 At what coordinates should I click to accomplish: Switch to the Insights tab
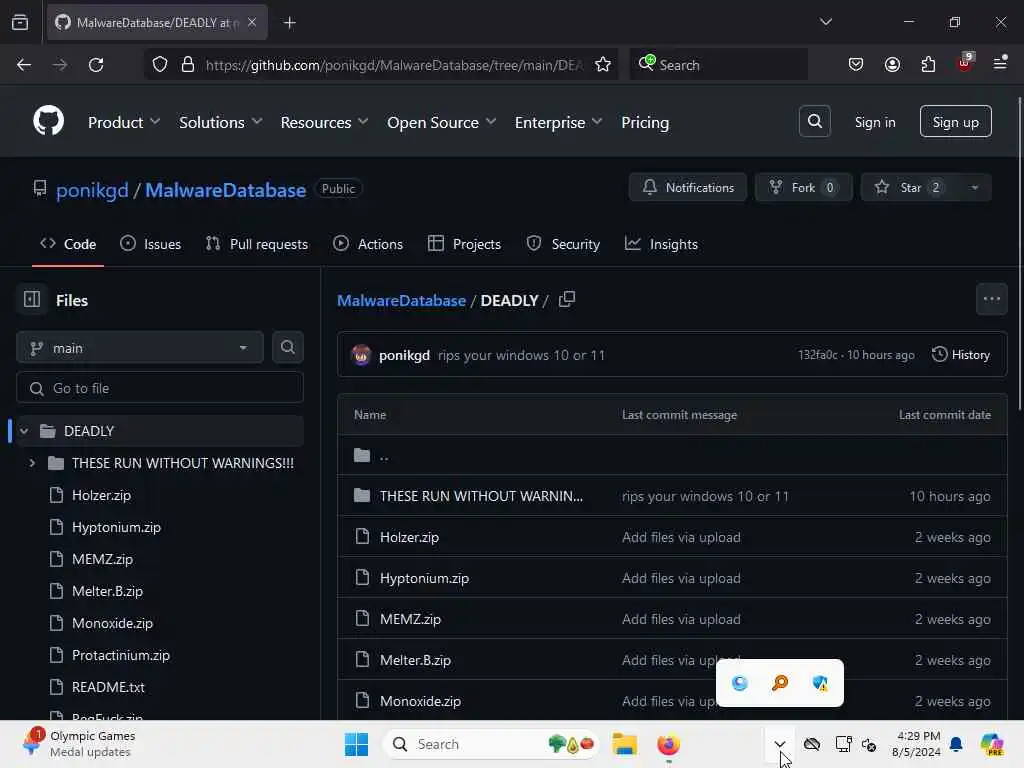[x=661, y=244]
